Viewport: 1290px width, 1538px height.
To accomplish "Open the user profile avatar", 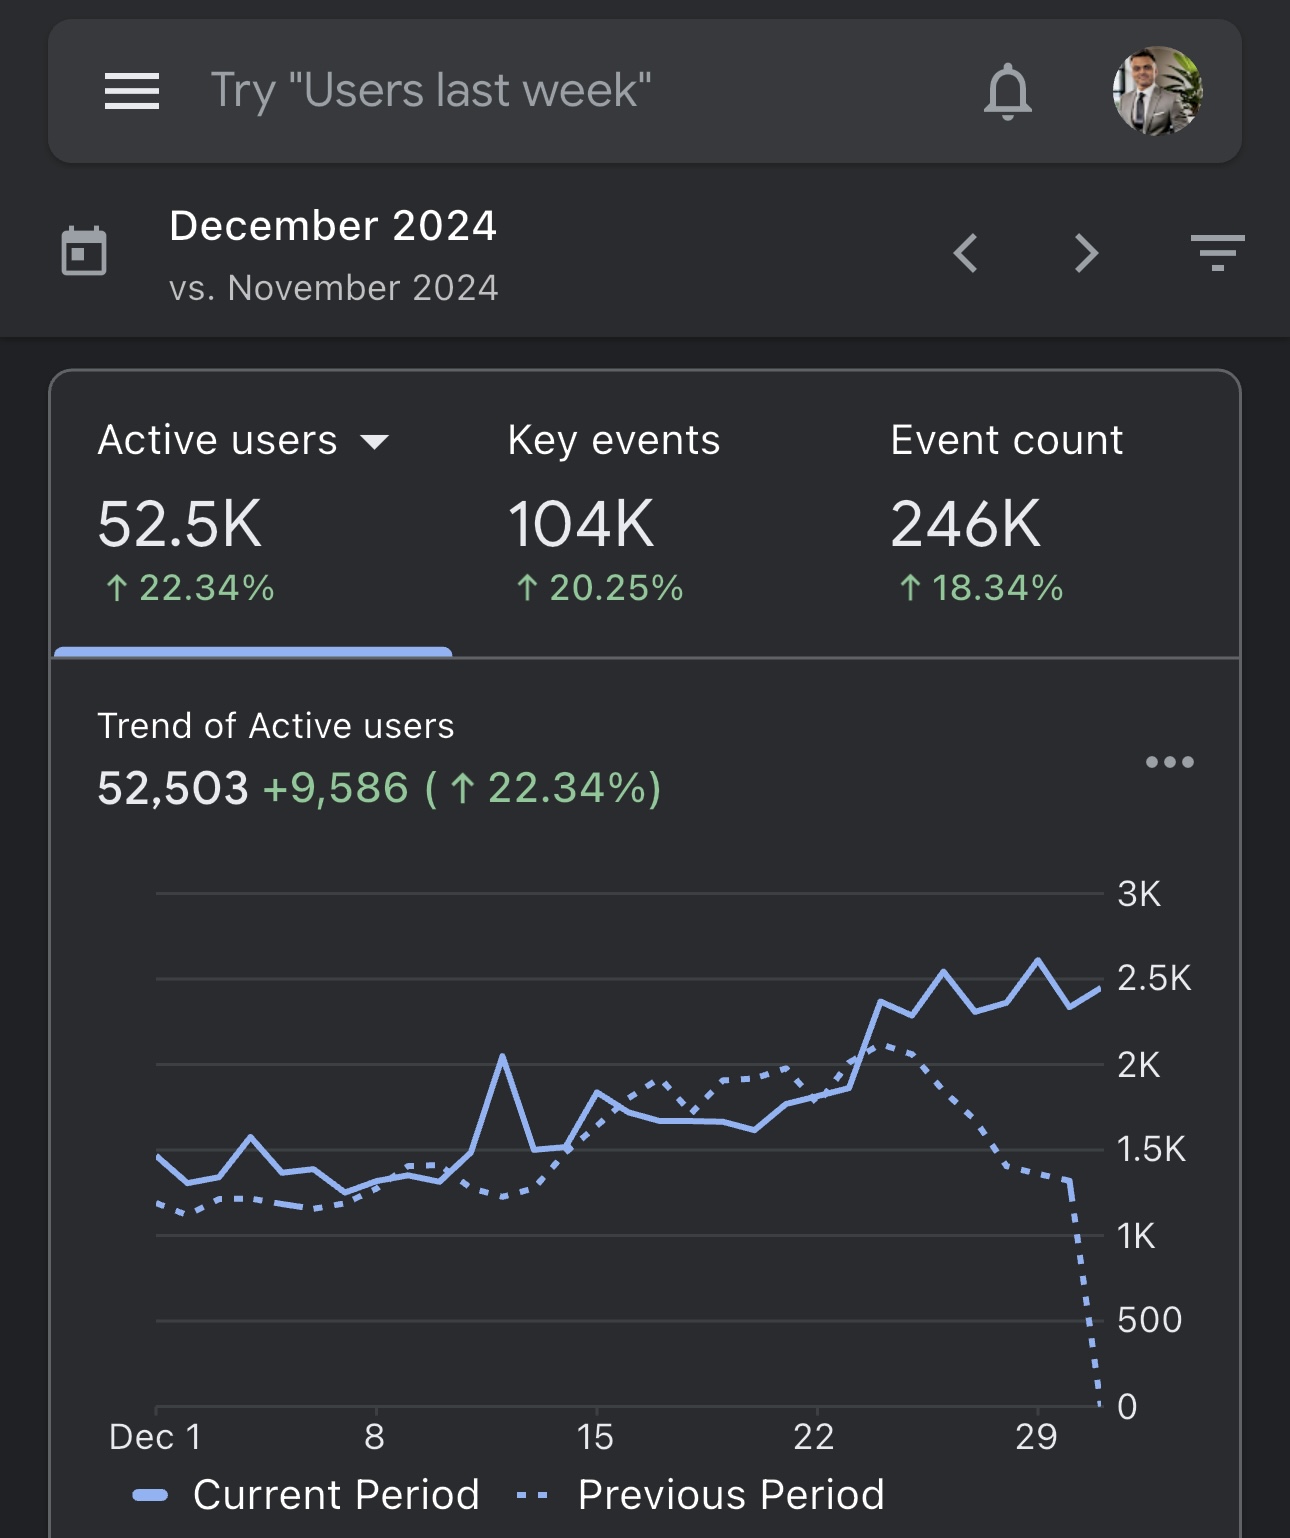I will [x=1157, y=91].
